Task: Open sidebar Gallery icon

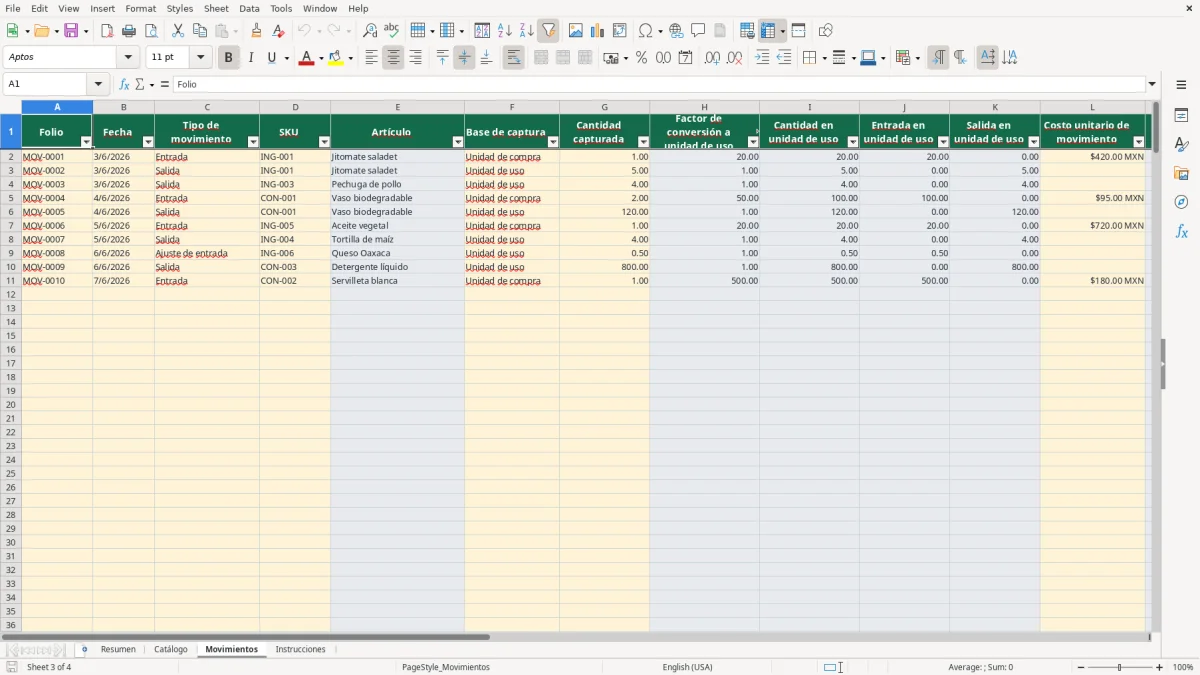Action: 1181,173
